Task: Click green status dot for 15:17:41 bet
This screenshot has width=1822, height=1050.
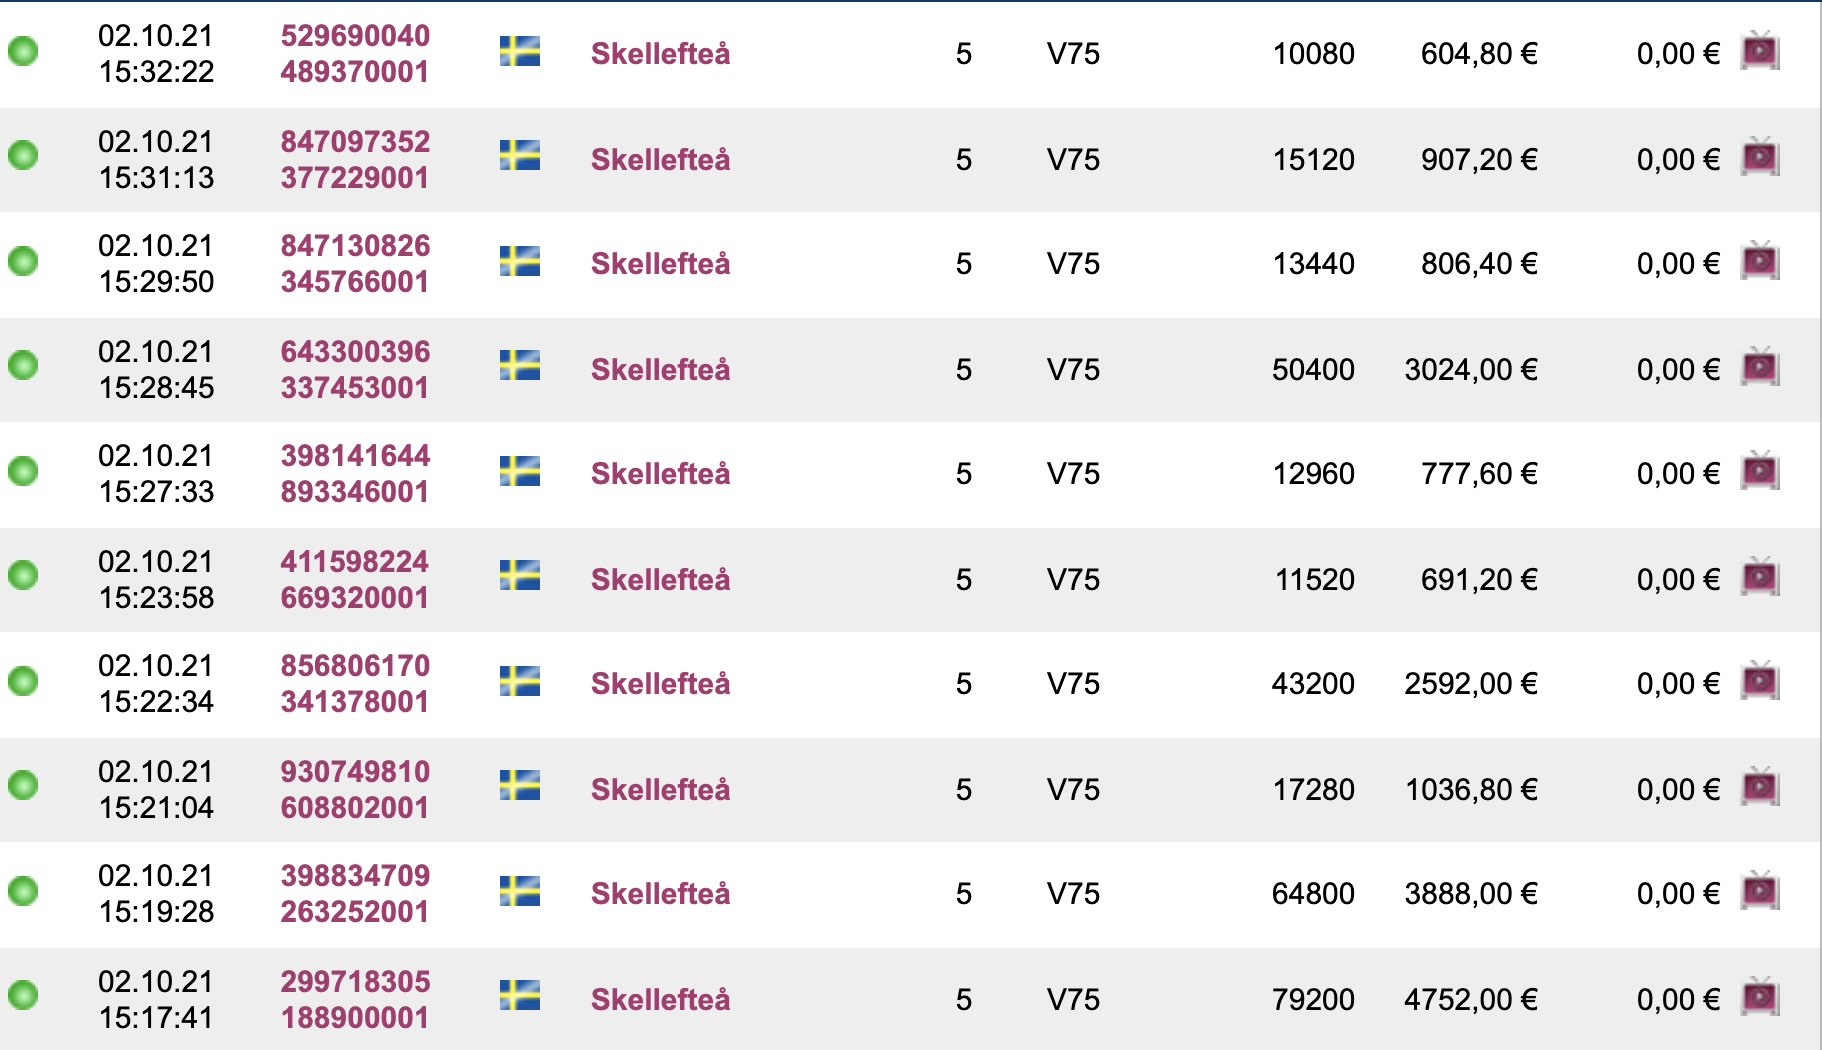Action: [x=23, y=995]
